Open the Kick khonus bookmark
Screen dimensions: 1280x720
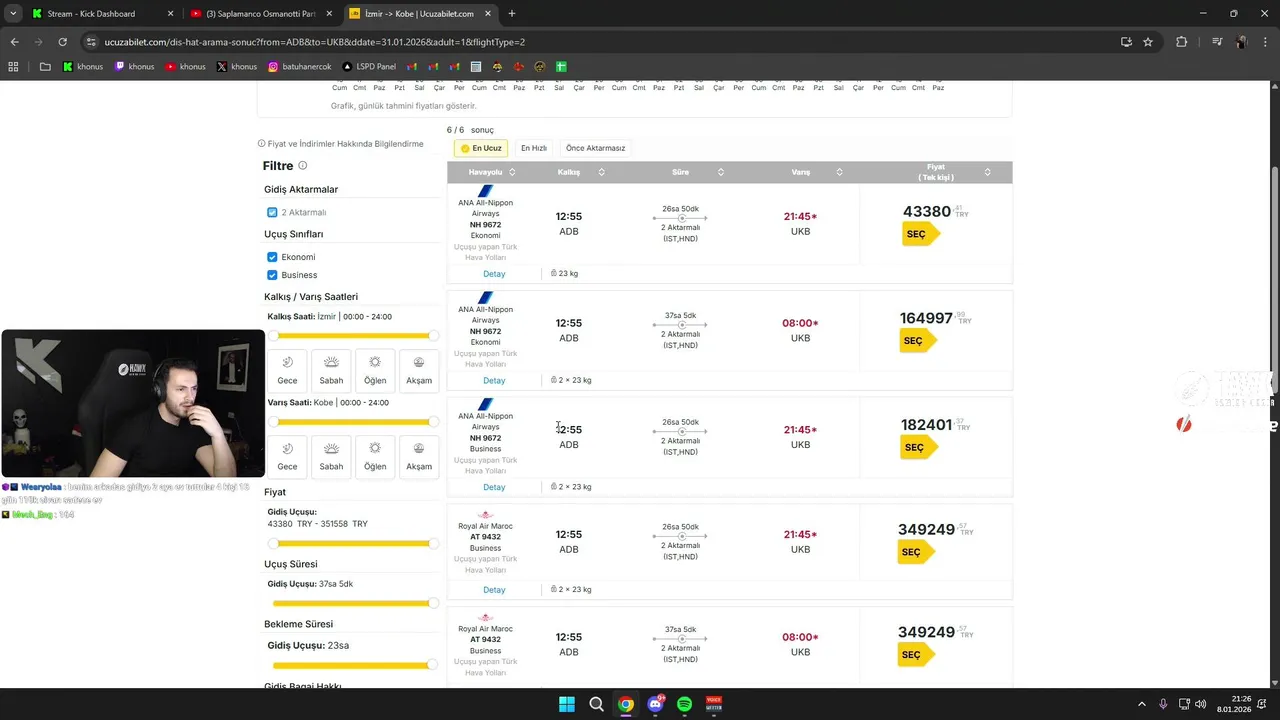83,67
